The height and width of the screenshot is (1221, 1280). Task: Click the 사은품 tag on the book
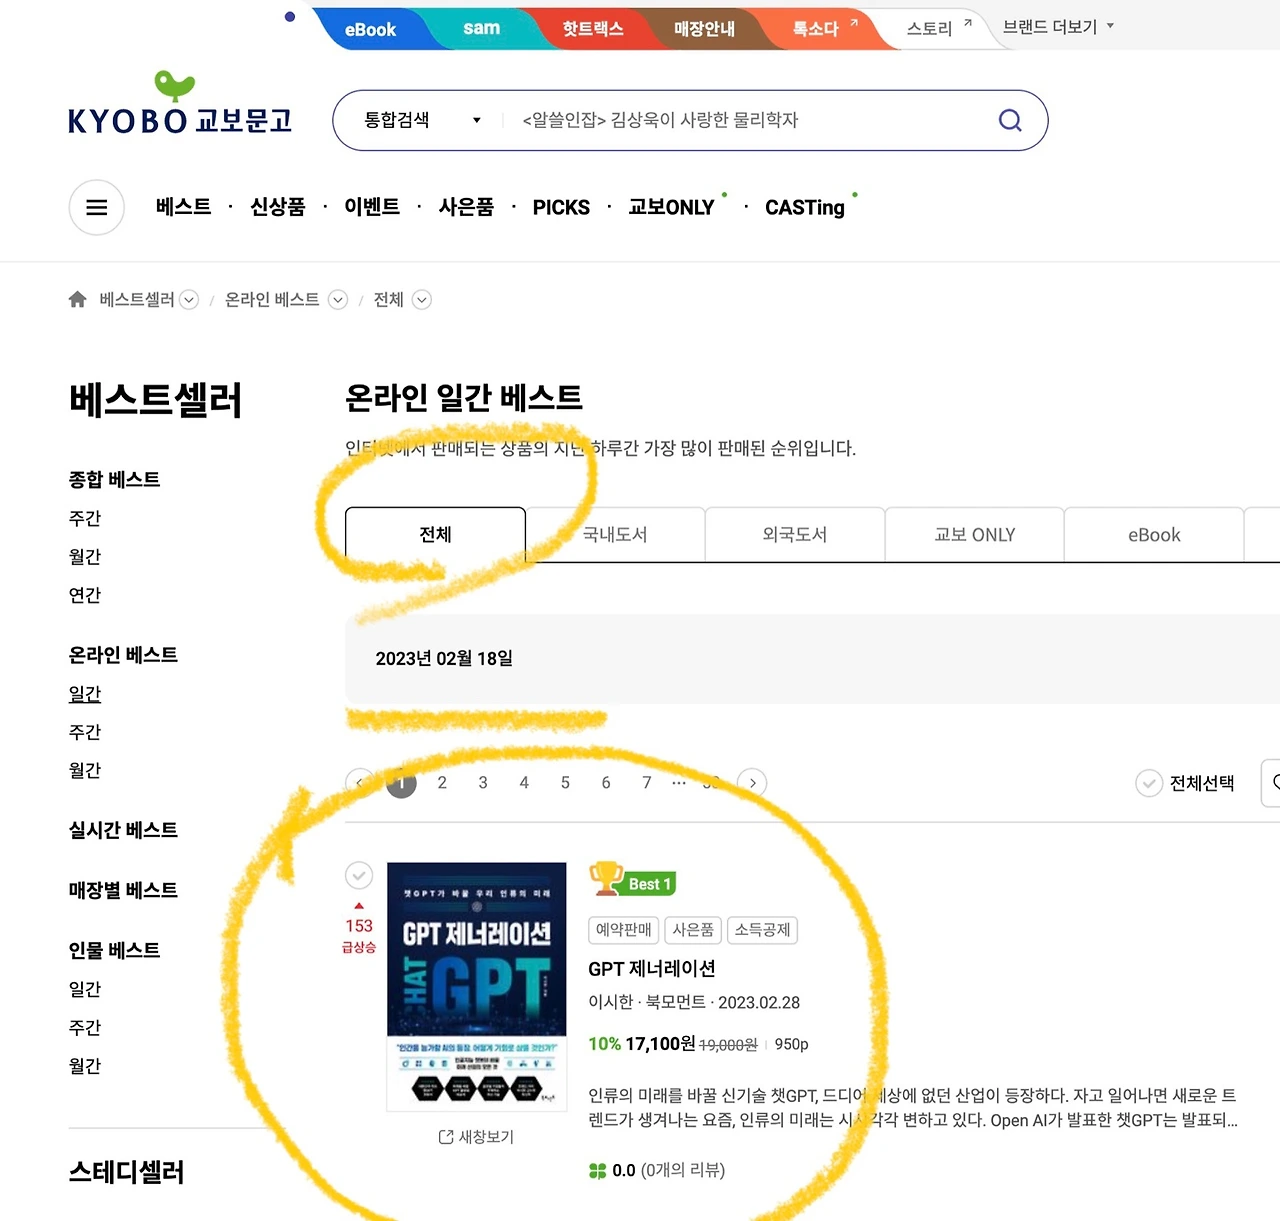click(693, 930)
